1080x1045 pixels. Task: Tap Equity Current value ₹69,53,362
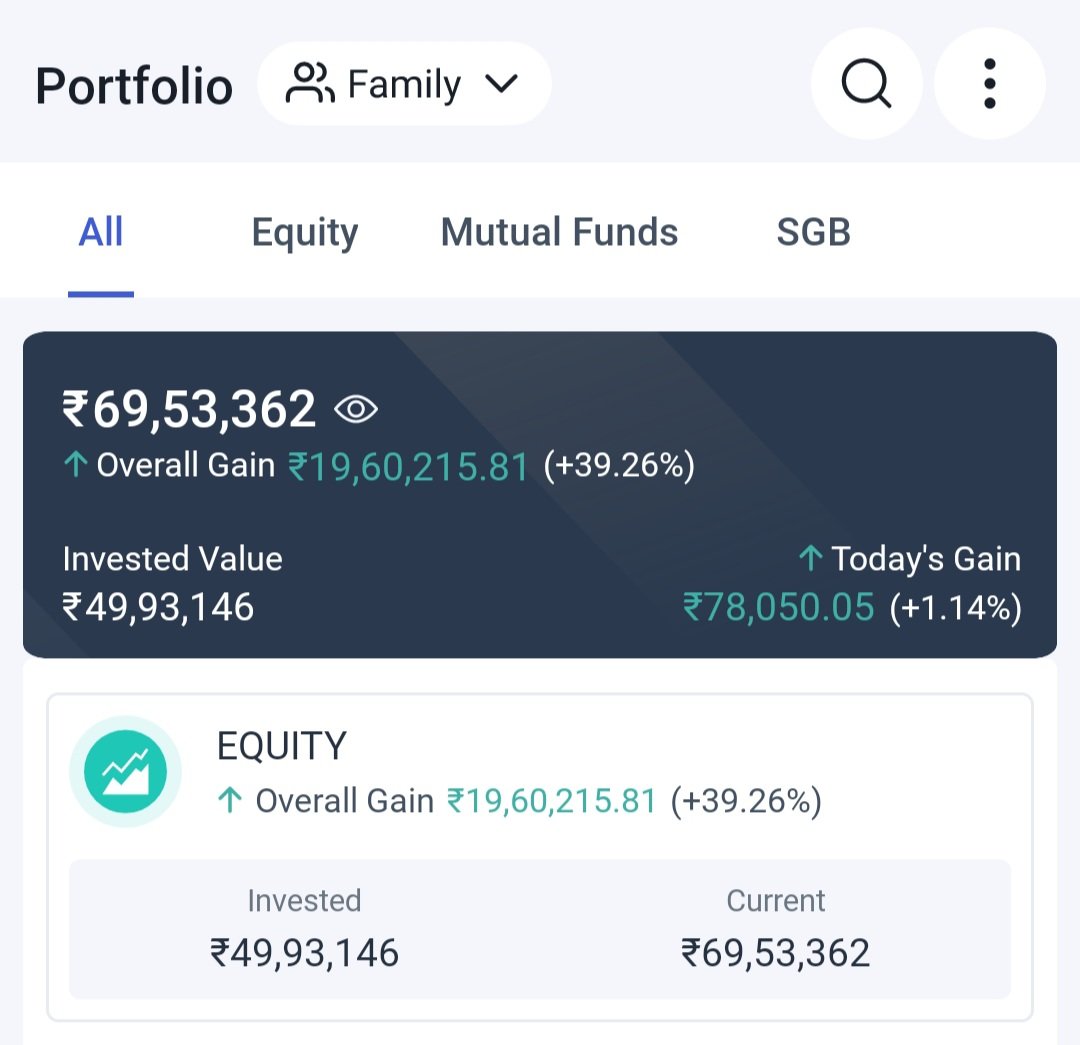(x=776, y=953)
